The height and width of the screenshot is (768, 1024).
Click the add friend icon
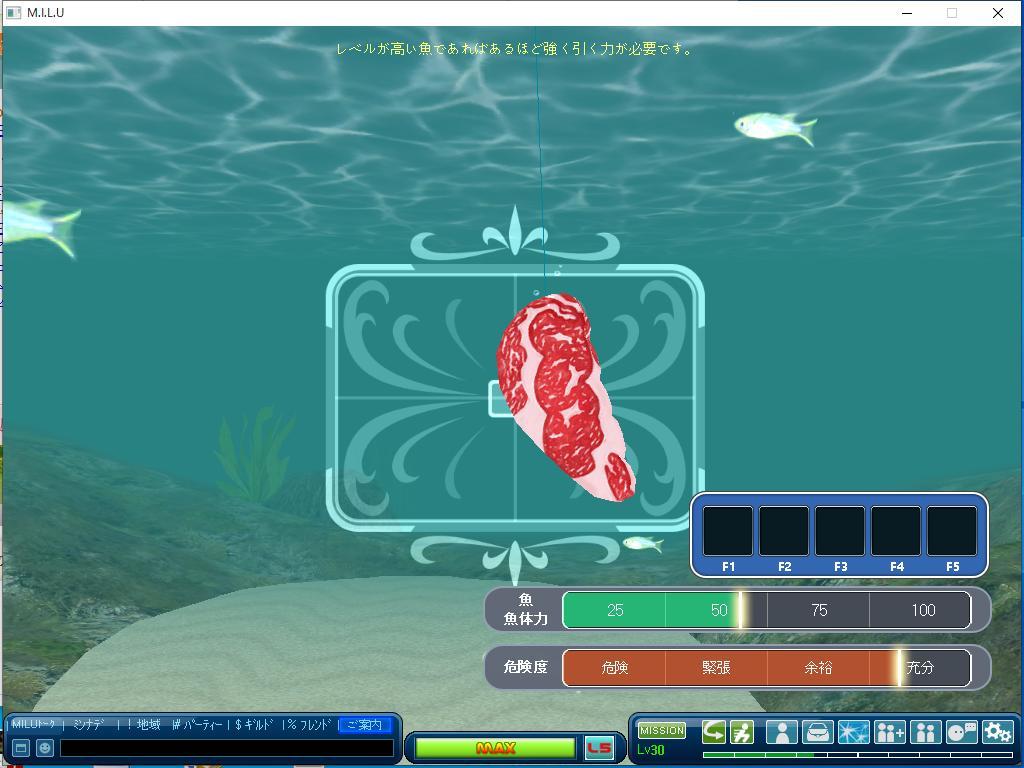pos(889,731)
